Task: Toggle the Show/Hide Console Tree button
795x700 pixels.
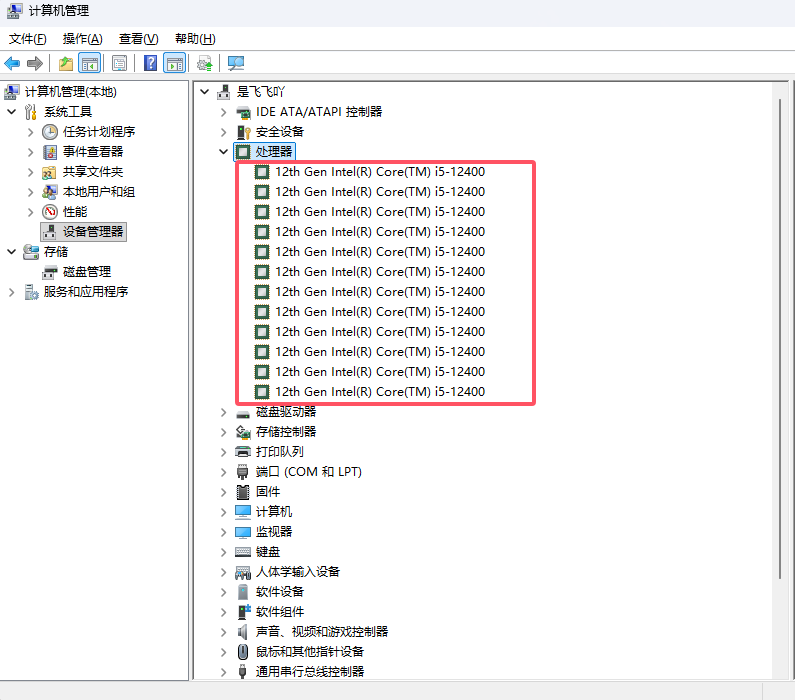Action: 90,64
